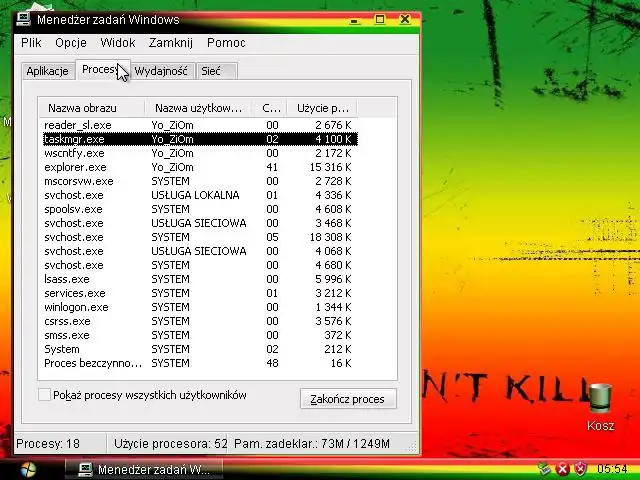This screenshot has height=480, width=640.
Task: Select the System process row
Action: (200, 349)
